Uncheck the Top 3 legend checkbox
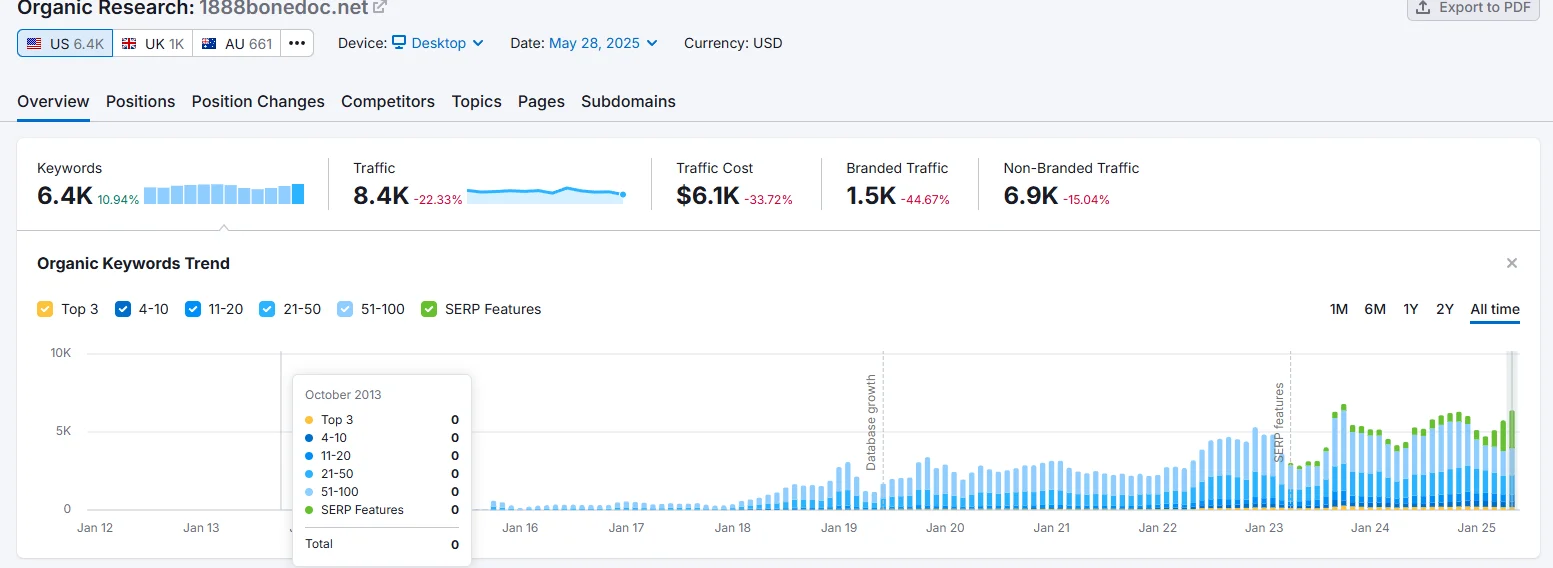The image size is (1553, 568). (x=45, y=309)
